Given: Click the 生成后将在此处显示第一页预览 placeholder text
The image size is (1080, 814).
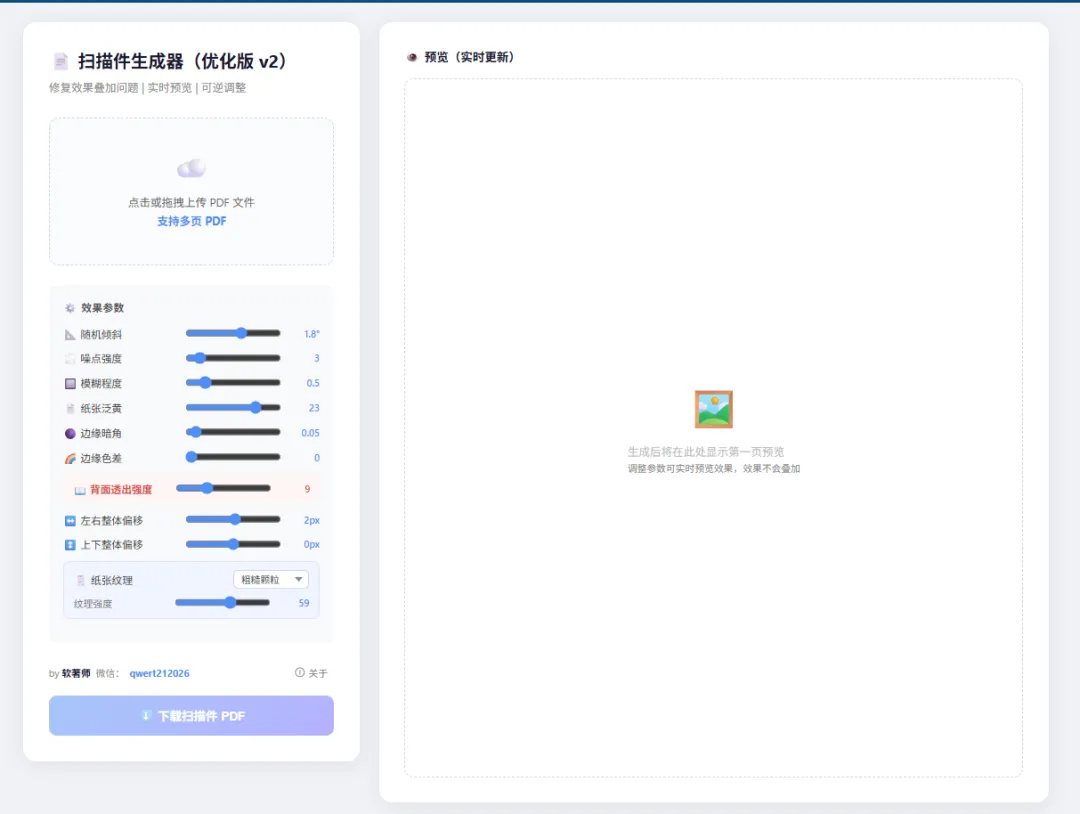Looking at the screenshot, I should [705, 452].
